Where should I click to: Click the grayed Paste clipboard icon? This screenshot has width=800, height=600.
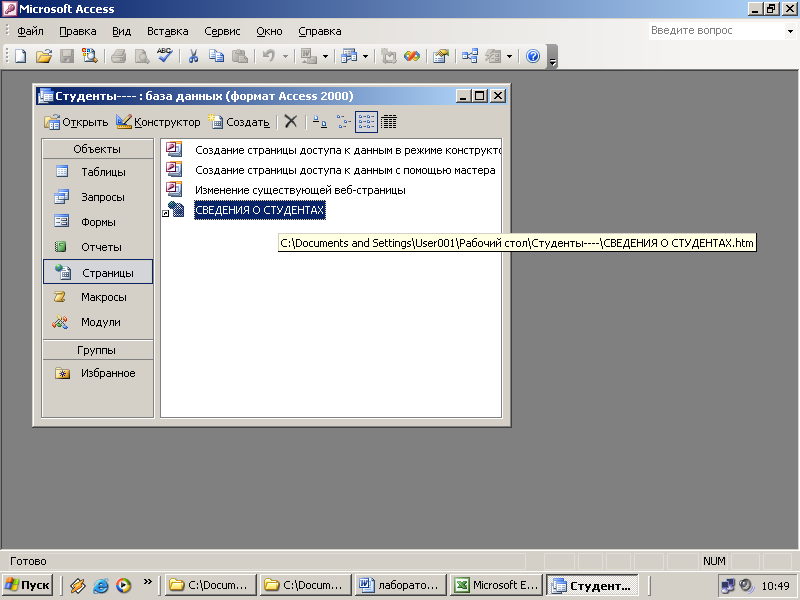[x=240, y=56]
